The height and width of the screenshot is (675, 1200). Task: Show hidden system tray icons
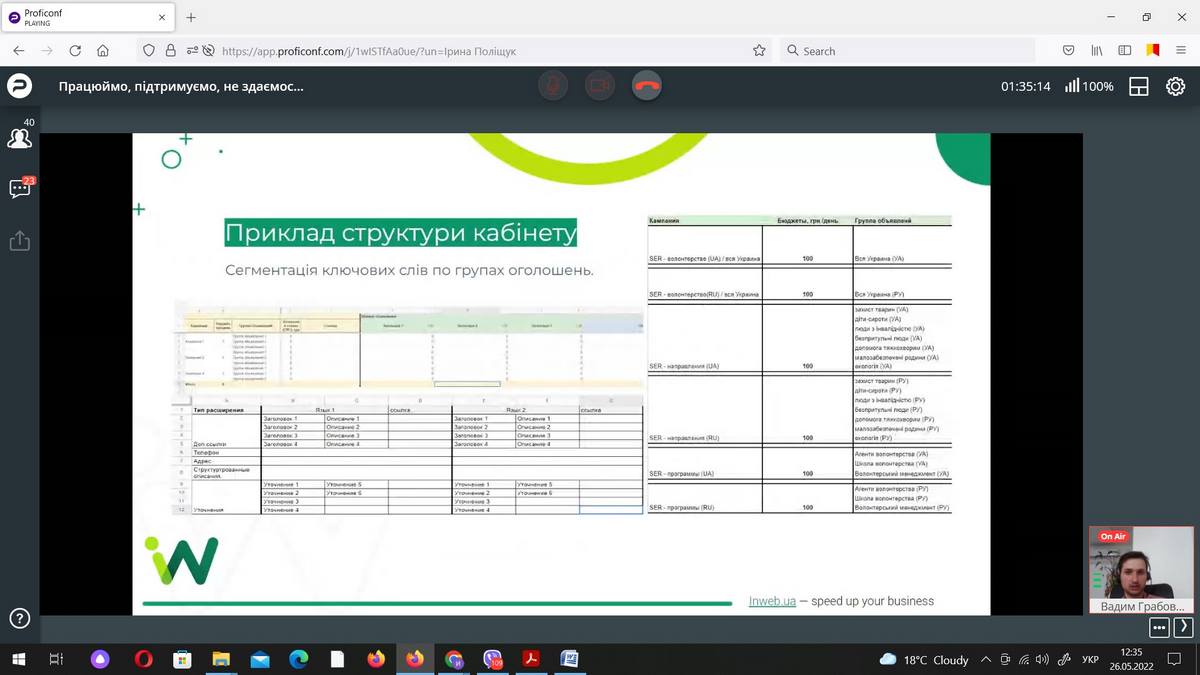986,660
